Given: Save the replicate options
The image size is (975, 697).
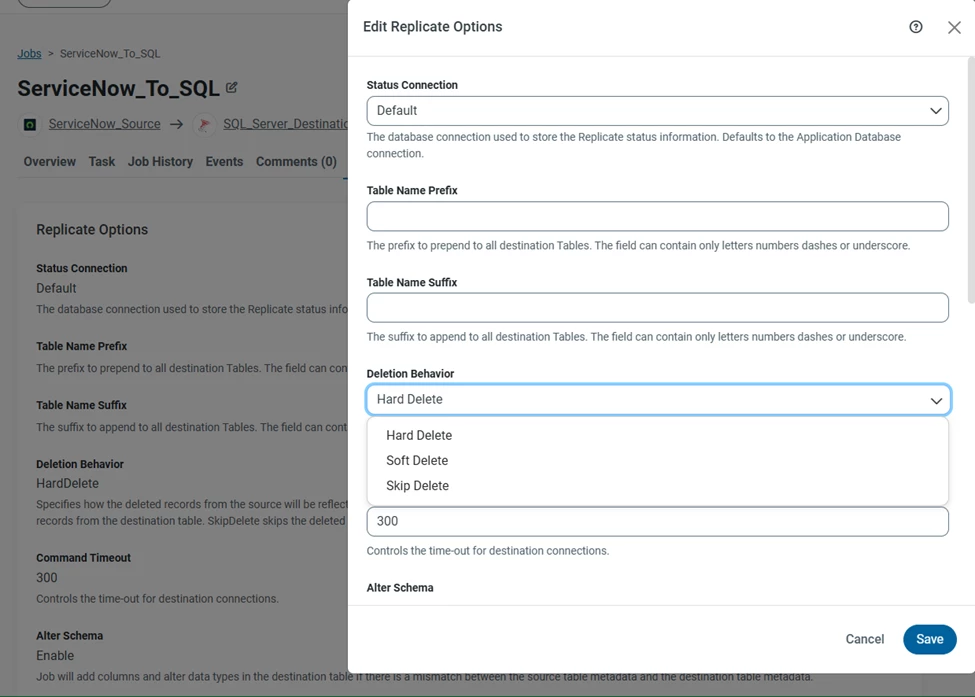Looking at the screenshot, I should 929,639.
